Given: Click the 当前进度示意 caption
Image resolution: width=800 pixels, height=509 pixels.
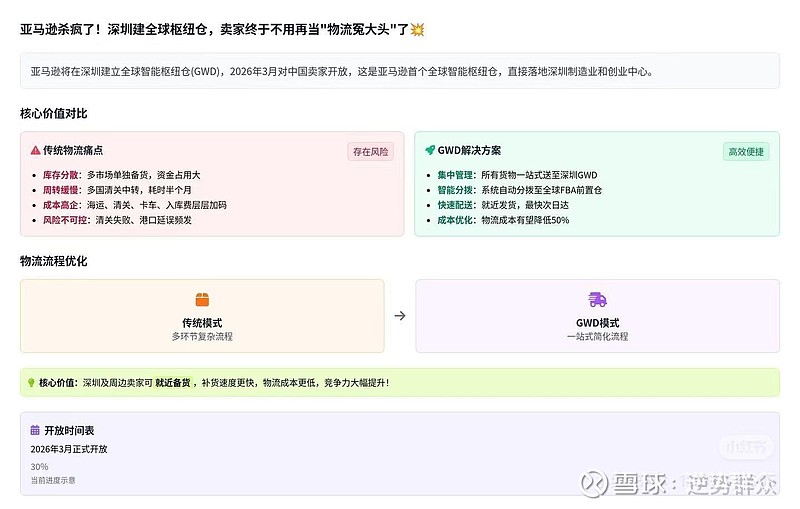Looking at the screenshot, I should click(x=53, y=480).
